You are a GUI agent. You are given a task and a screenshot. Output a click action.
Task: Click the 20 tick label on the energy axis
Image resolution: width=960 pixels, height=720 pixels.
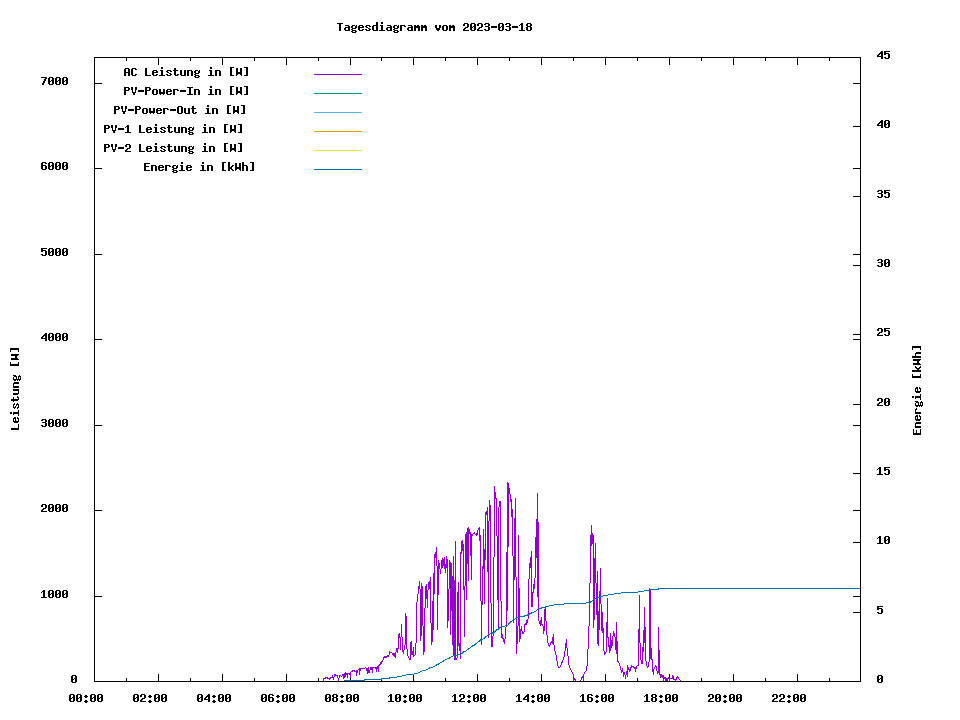[883, 402]
